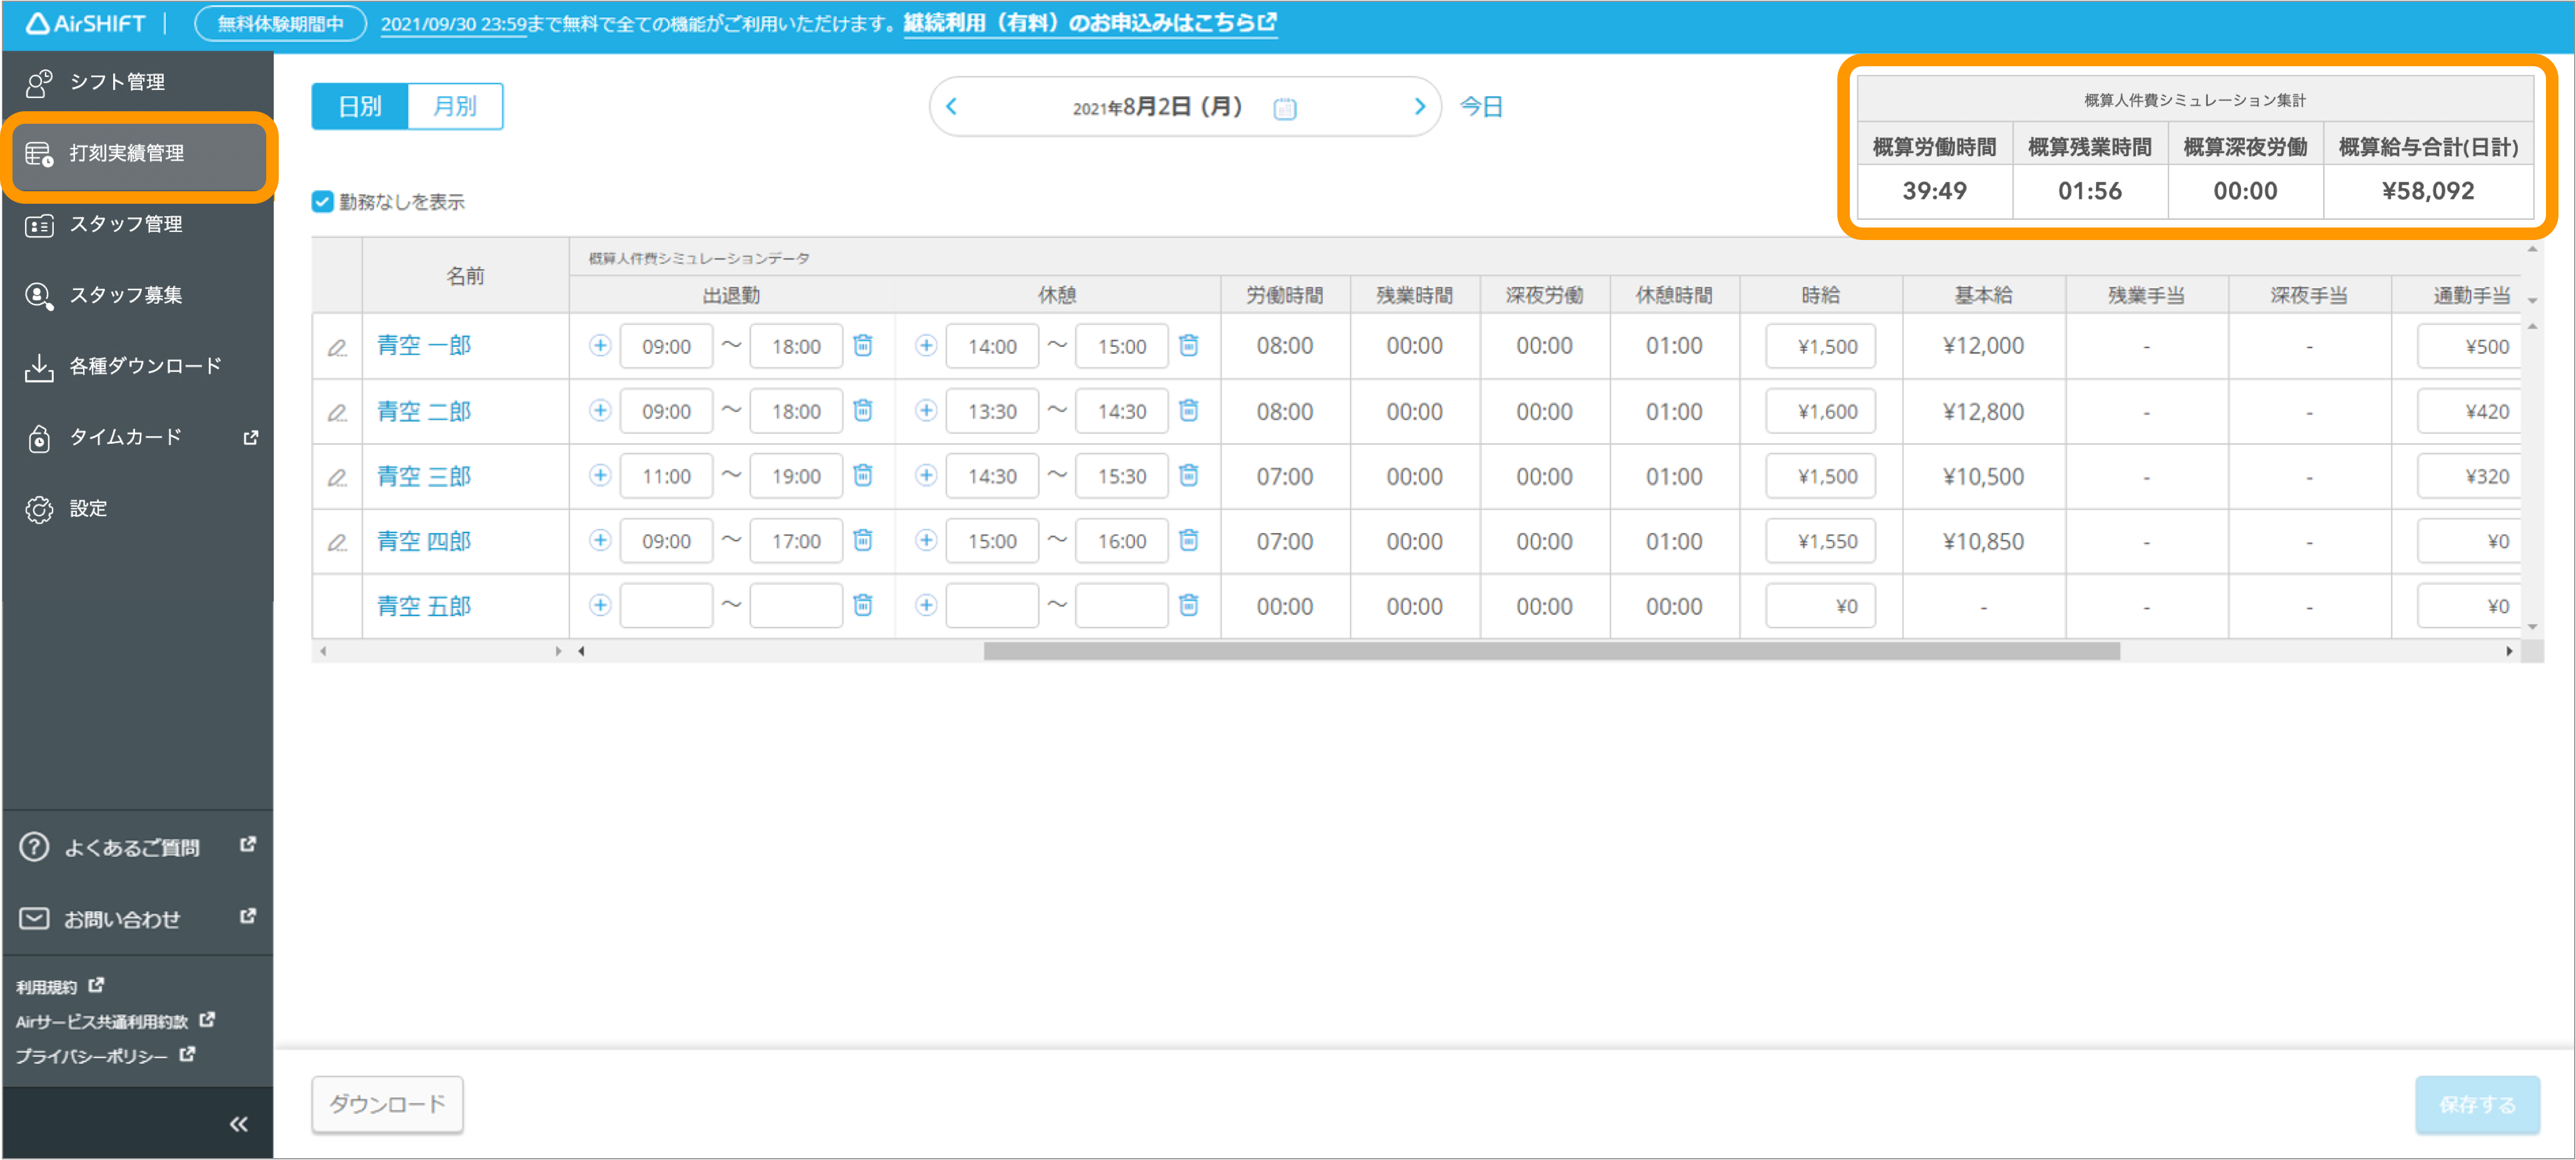Open Airサービス共通利用約款 link
Screen dimensions: 2576x1160
tap(115, 1021)
